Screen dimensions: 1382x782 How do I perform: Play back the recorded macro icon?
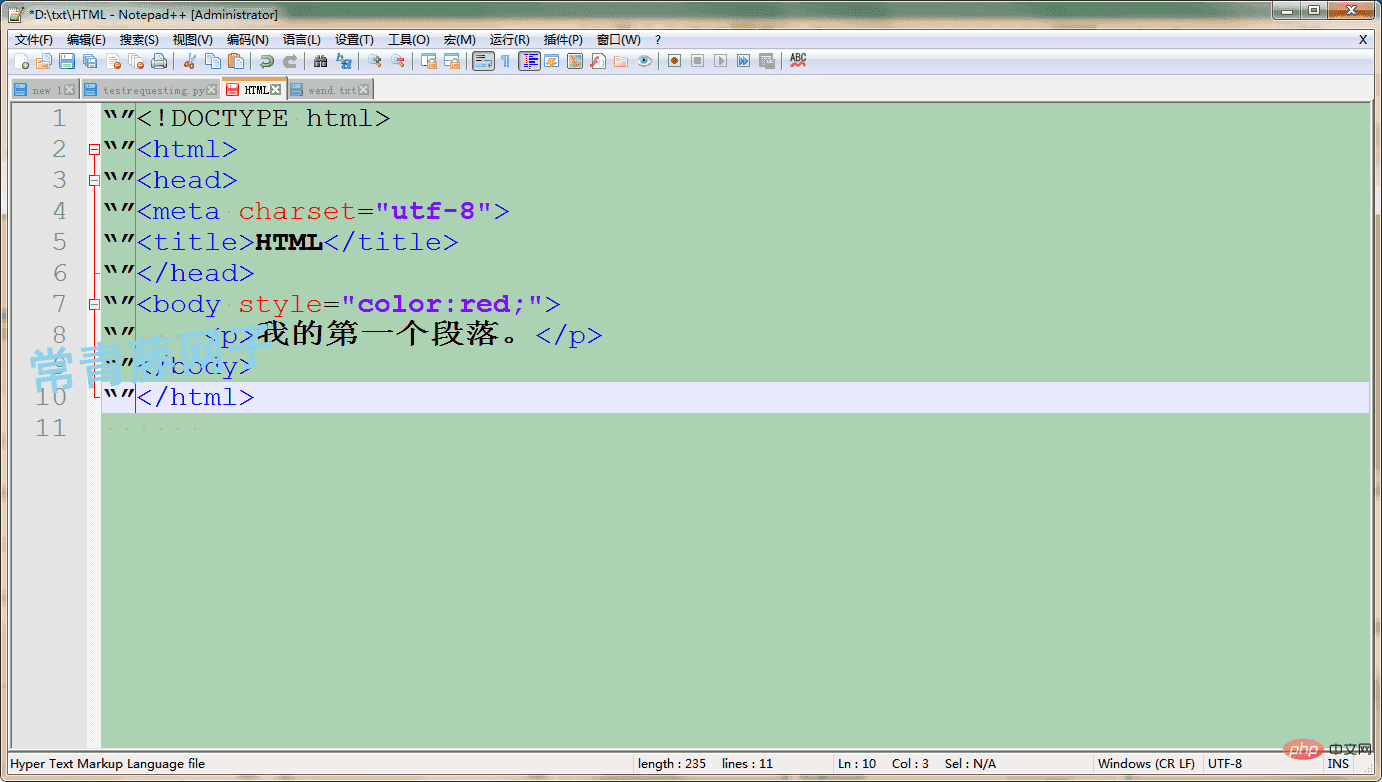click(720, 61)
